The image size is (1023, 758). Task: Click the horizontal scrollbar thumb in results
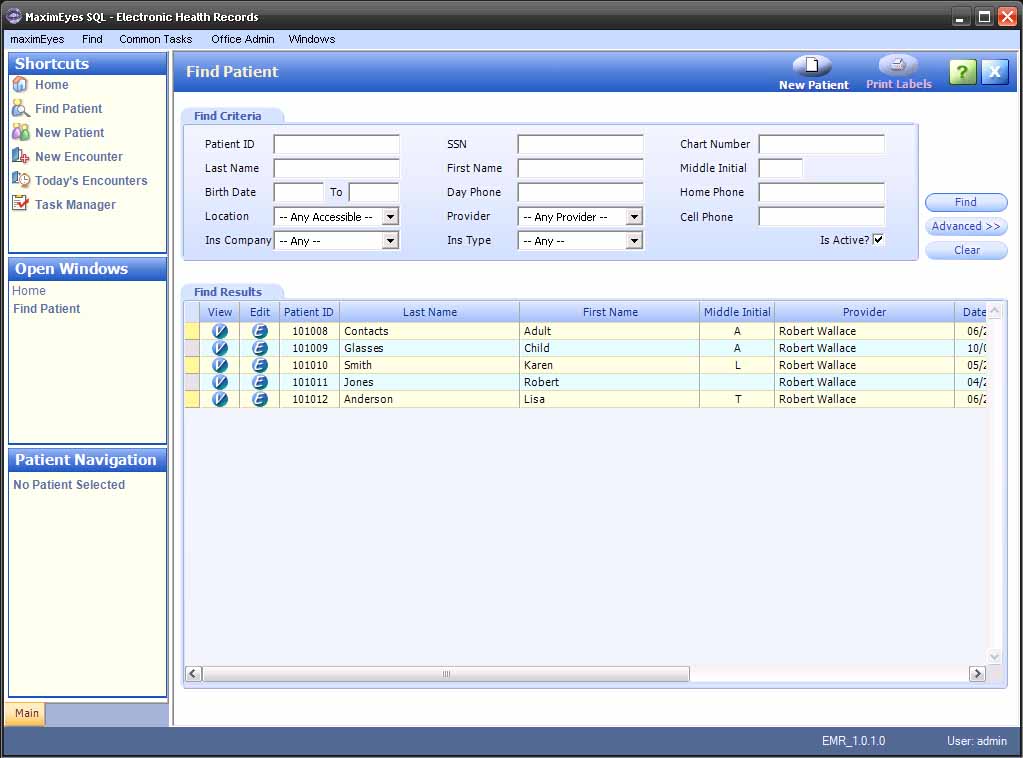(x=446, y=674)
